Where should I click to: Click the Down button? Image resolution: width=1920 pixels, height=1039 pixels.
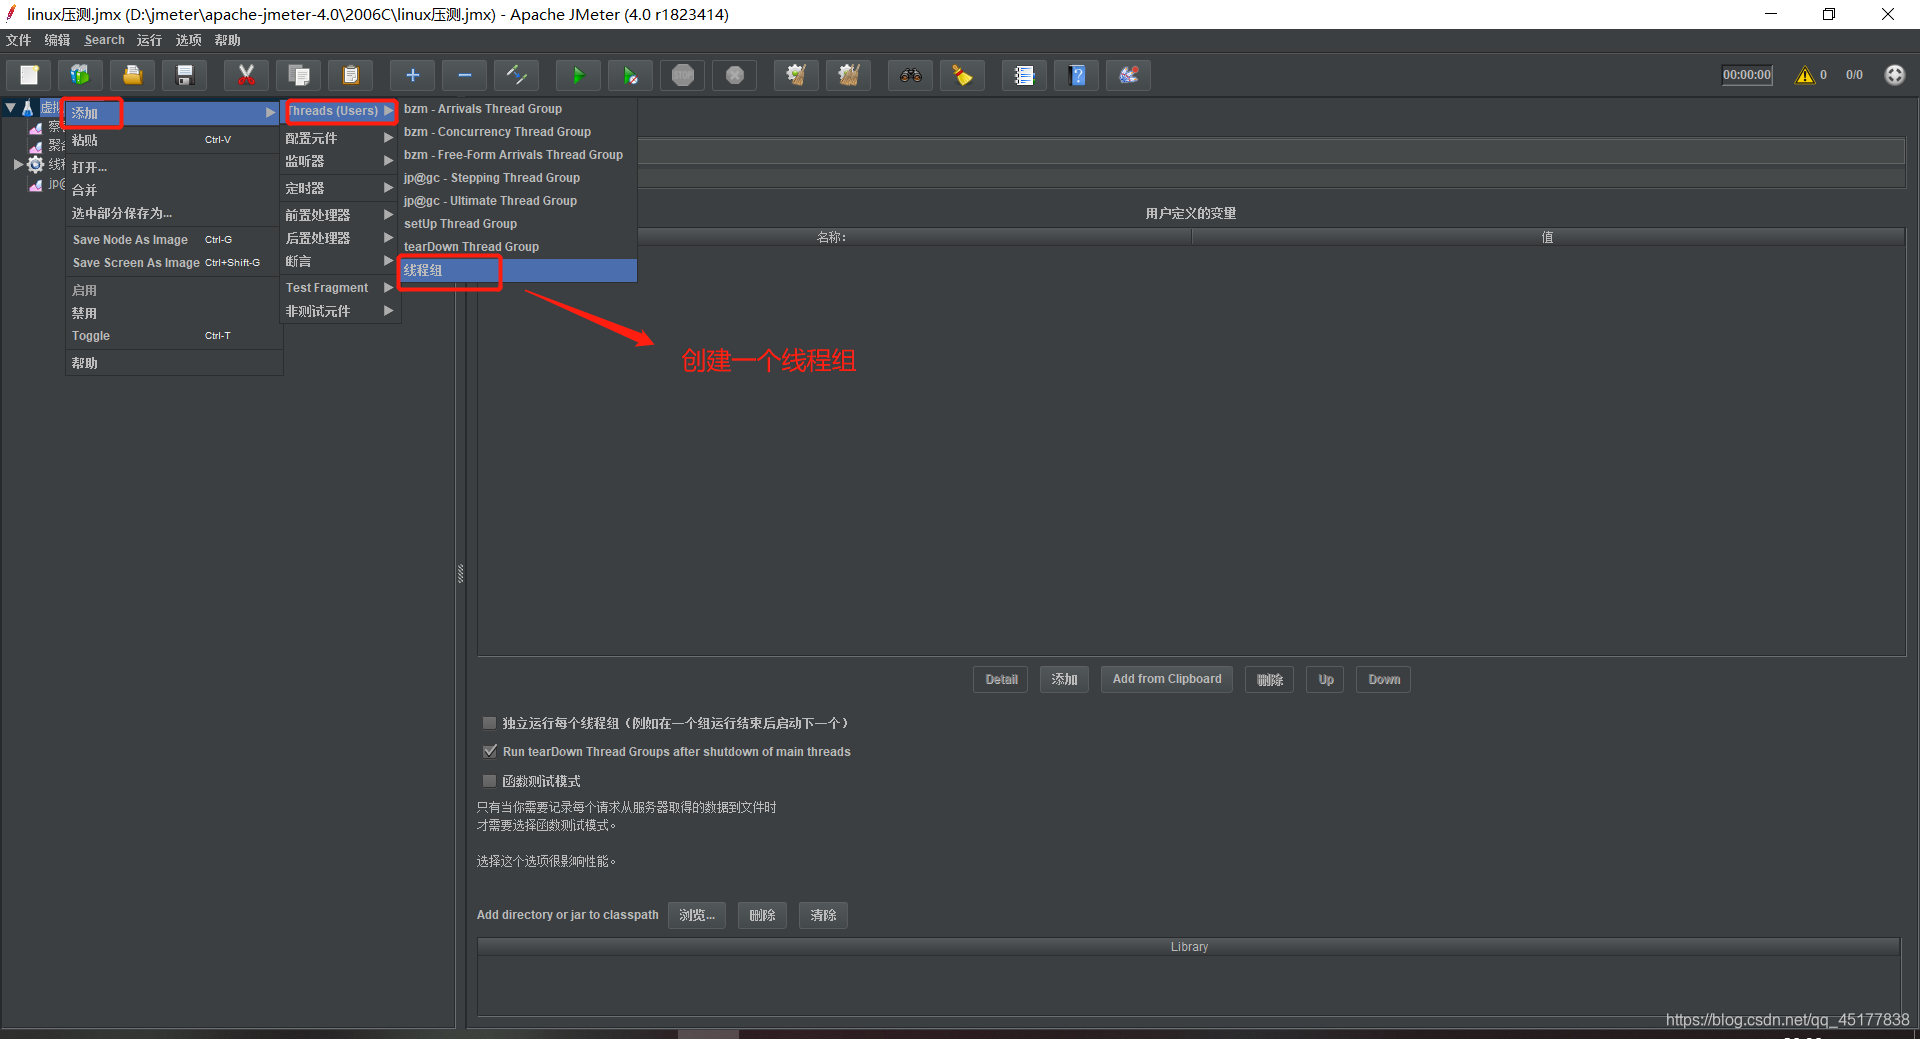(1384, 679)
